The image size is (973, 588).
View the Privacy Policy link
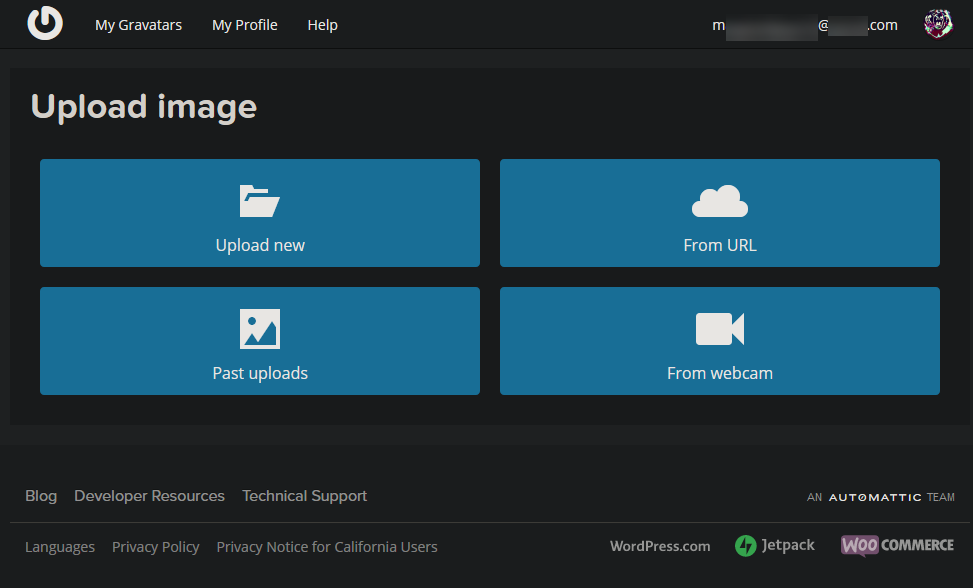pos(155,547)
